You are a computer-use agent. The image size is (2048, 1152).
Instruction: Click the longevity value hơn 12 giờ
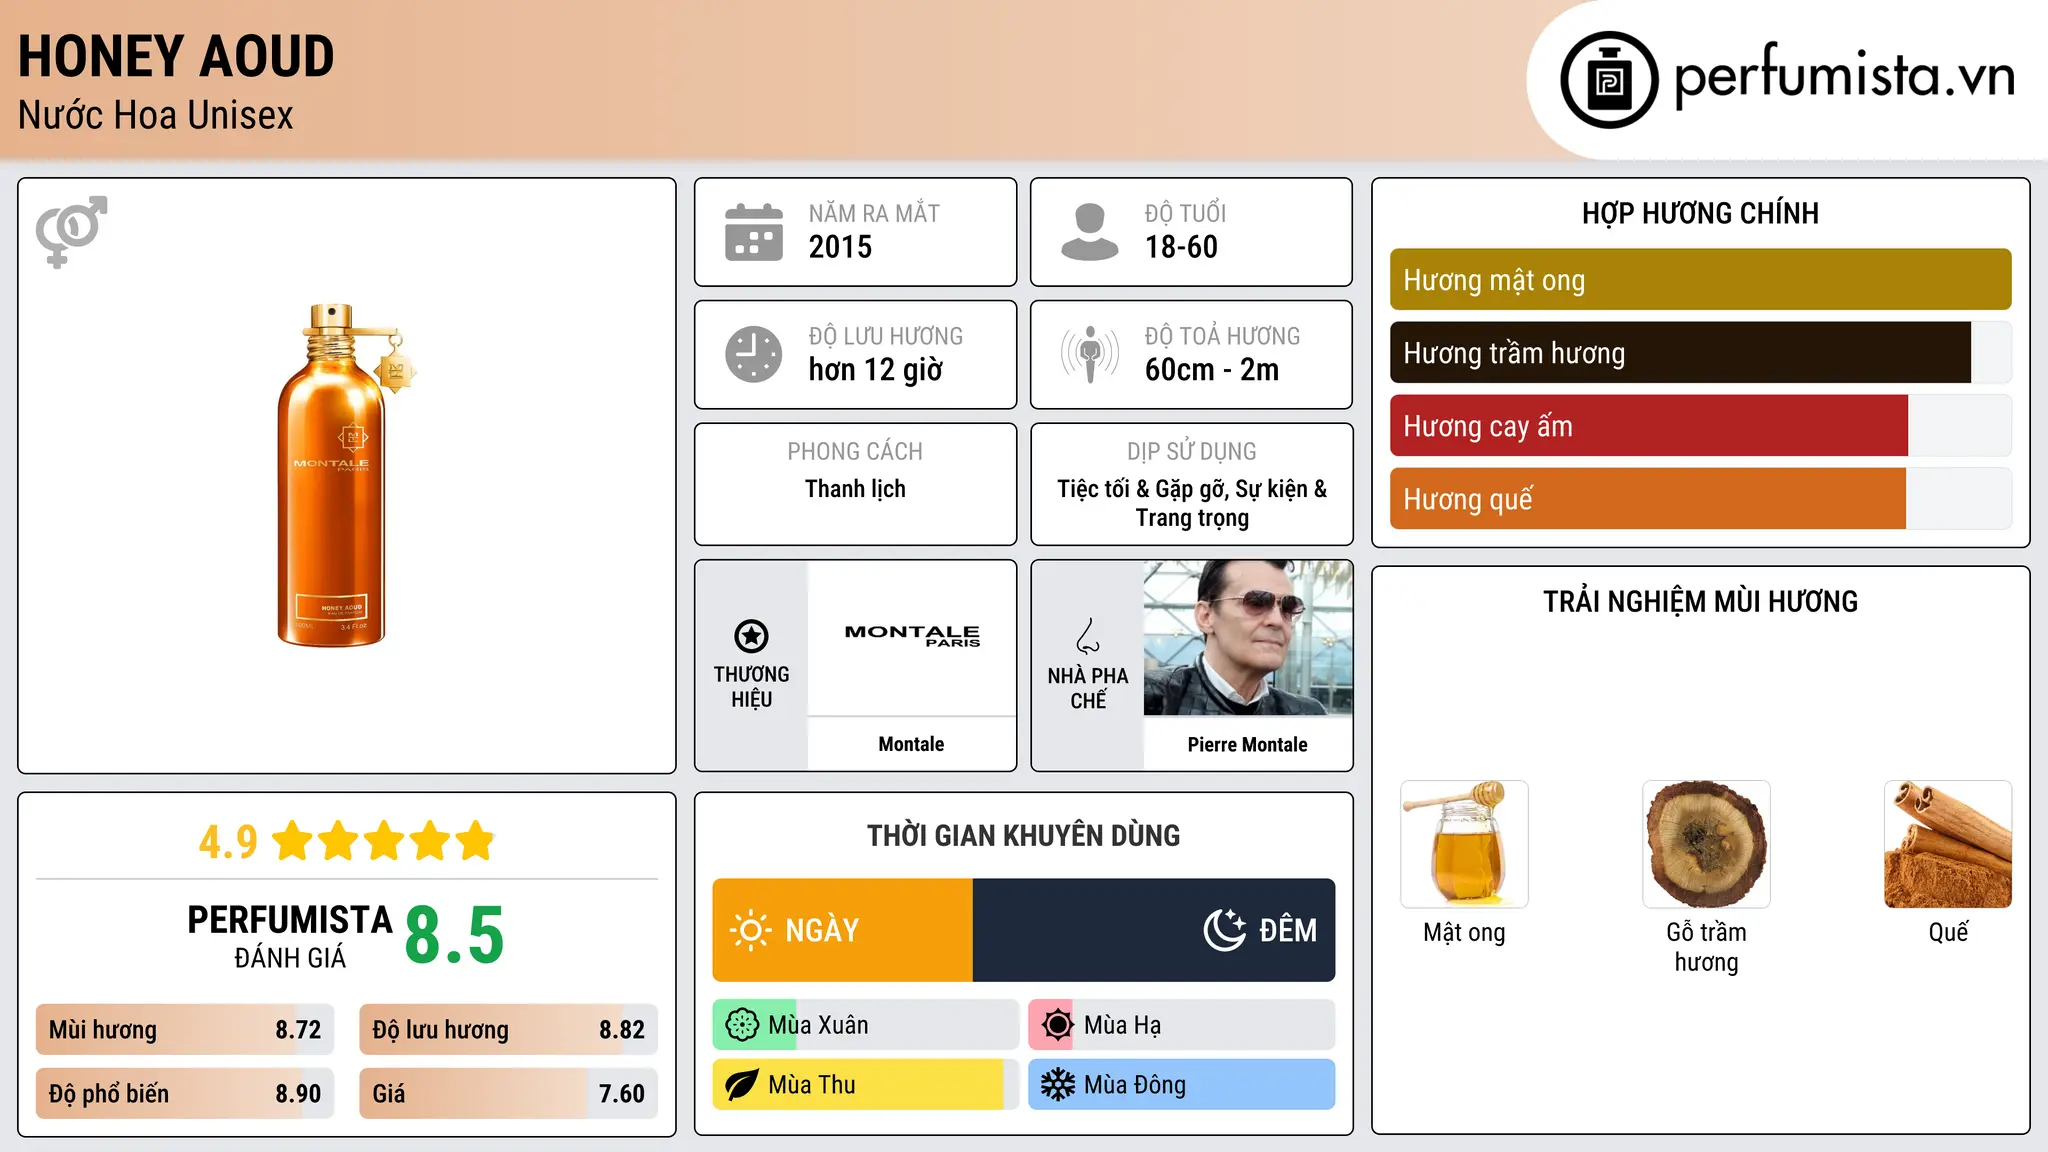click(875, 370)
